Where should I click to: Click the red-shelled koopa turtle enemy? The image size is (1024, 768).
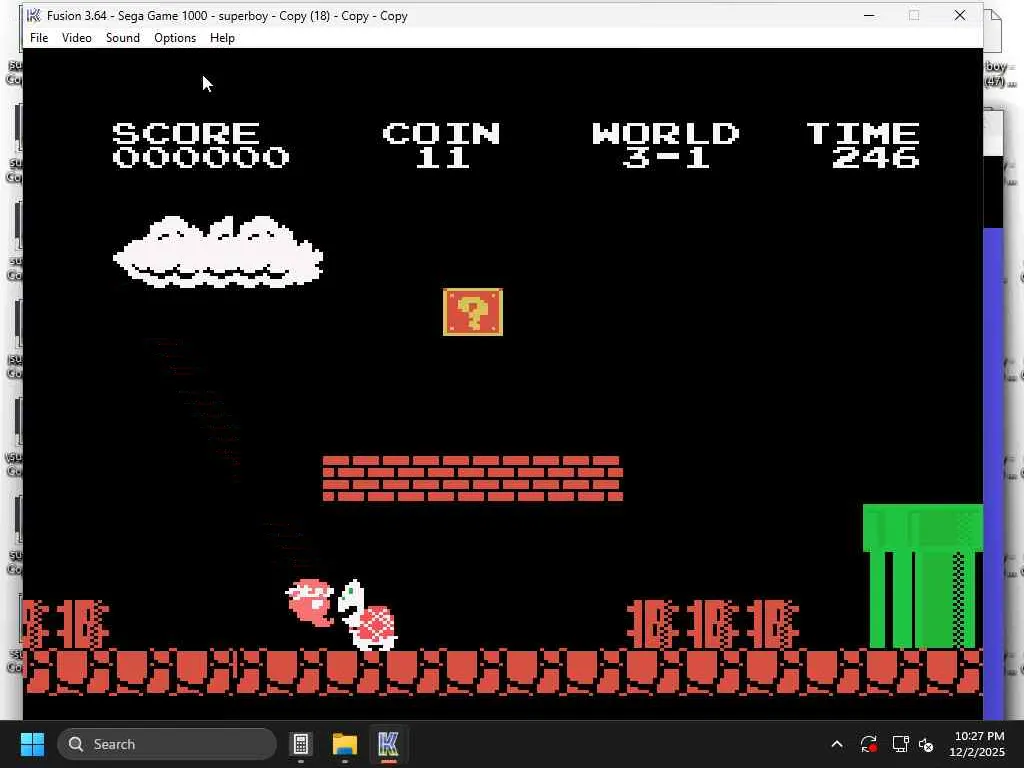coord(367,615)
